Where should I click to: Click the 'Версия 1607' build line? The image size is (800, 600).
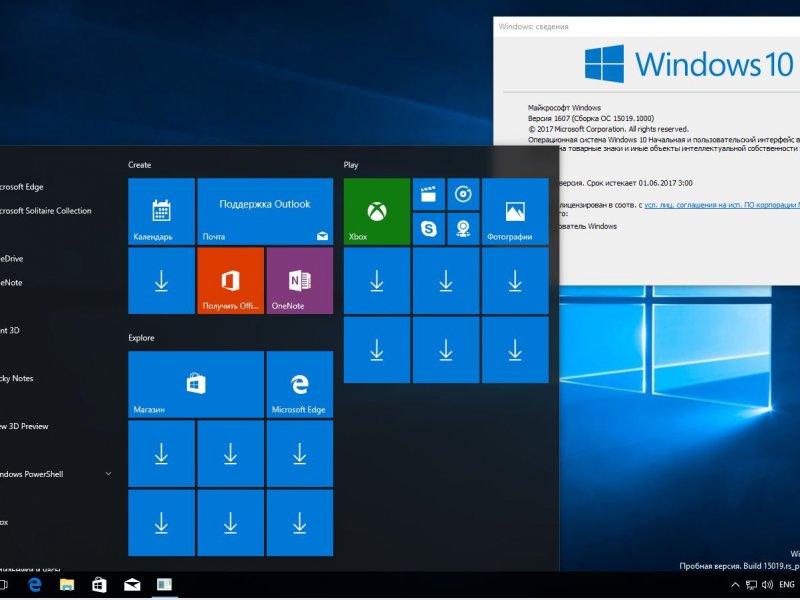591,118
